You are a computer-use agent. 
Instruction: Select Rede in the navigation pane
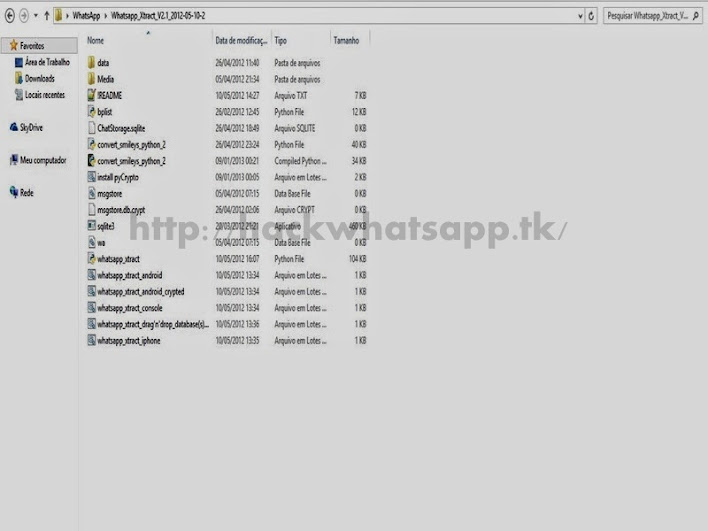(21, 193)
